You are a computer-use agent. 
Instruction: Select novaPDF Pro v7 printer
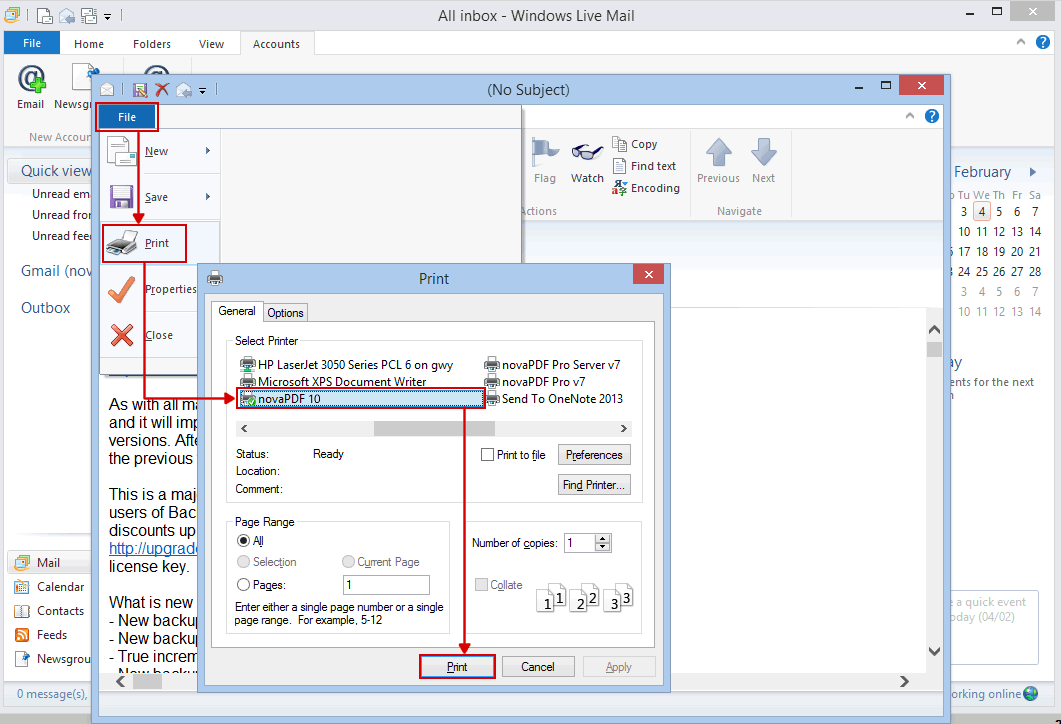535,382
